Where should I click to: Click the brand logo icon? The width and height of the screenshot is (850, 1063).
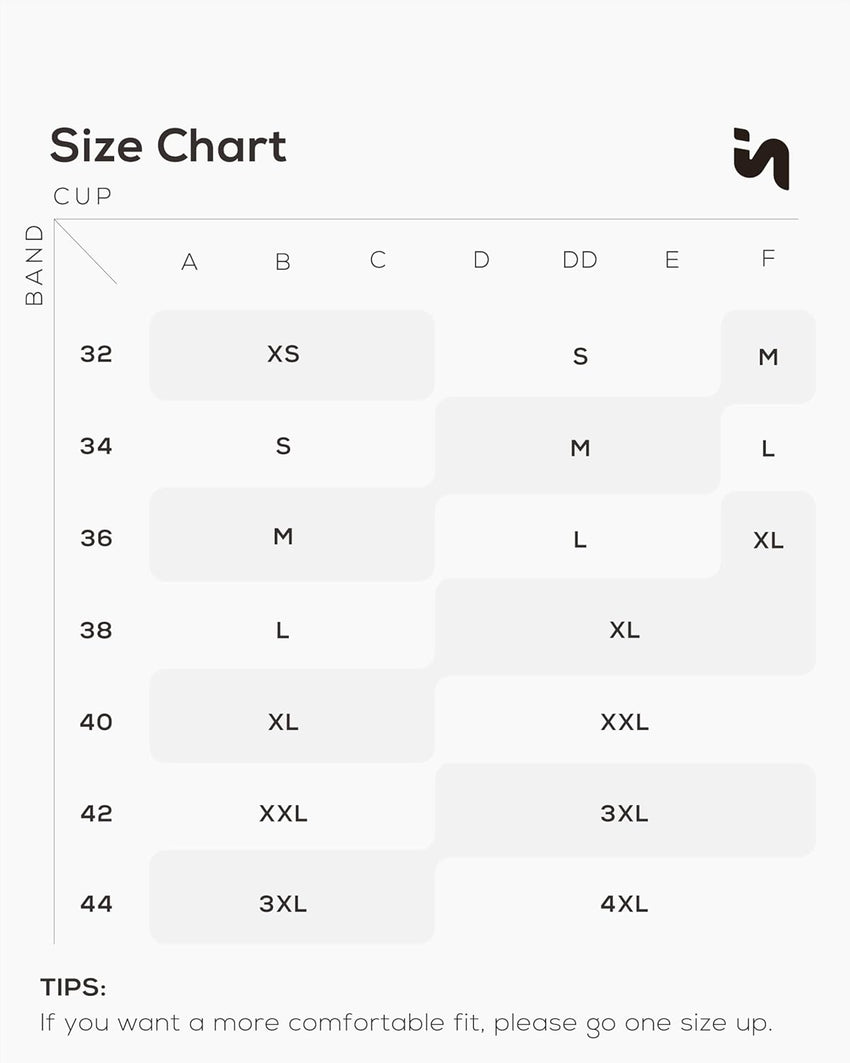pos(761,159)
